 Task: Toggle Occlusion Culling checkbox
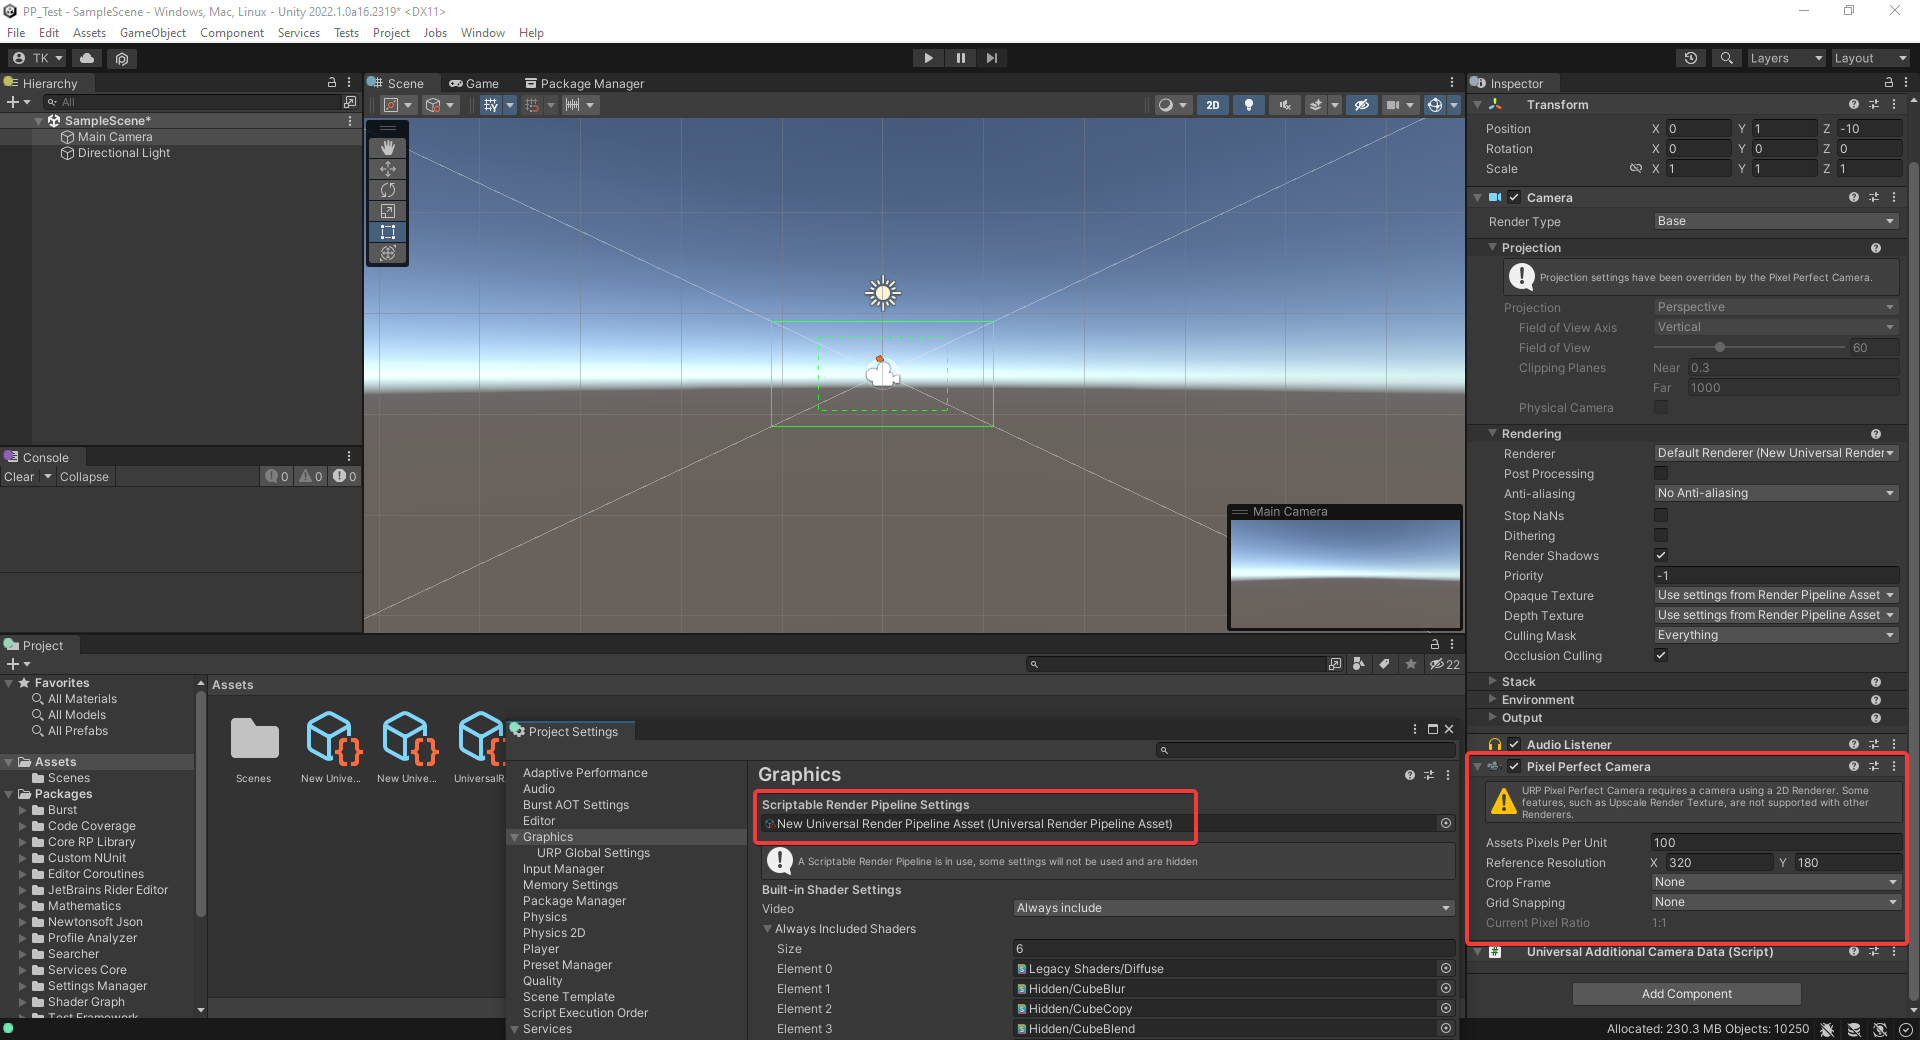pyautogui.click(x=1661, y=656)
